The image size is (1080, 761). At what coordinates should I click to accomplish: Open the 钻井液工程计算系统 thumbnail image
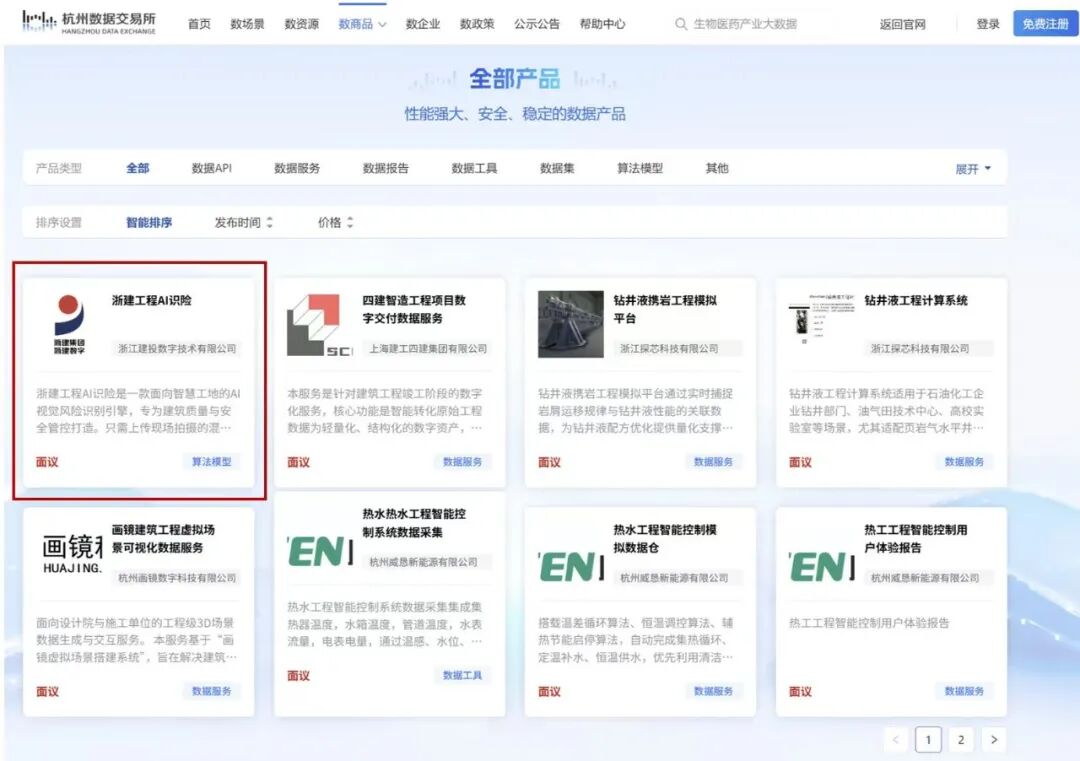[x=821, y=319]
